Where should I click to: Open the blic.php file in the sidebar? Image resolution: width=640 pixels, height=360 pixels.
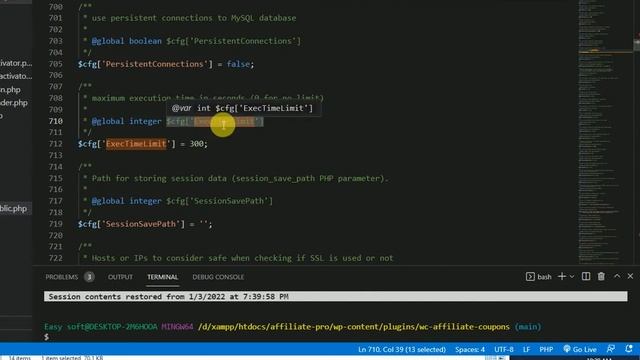pos(13,209)
